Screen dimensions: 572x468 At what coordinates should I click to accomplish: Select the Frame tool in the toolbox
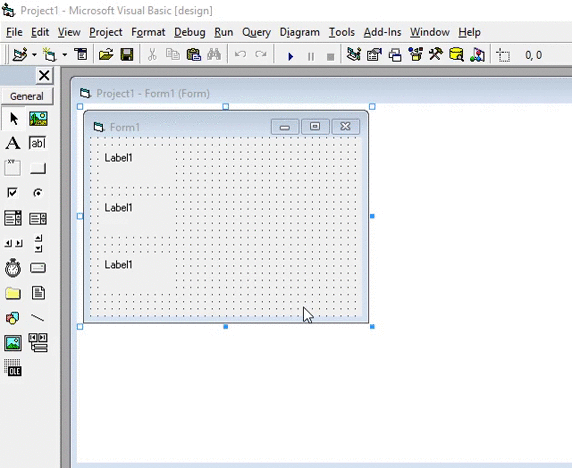13,168
